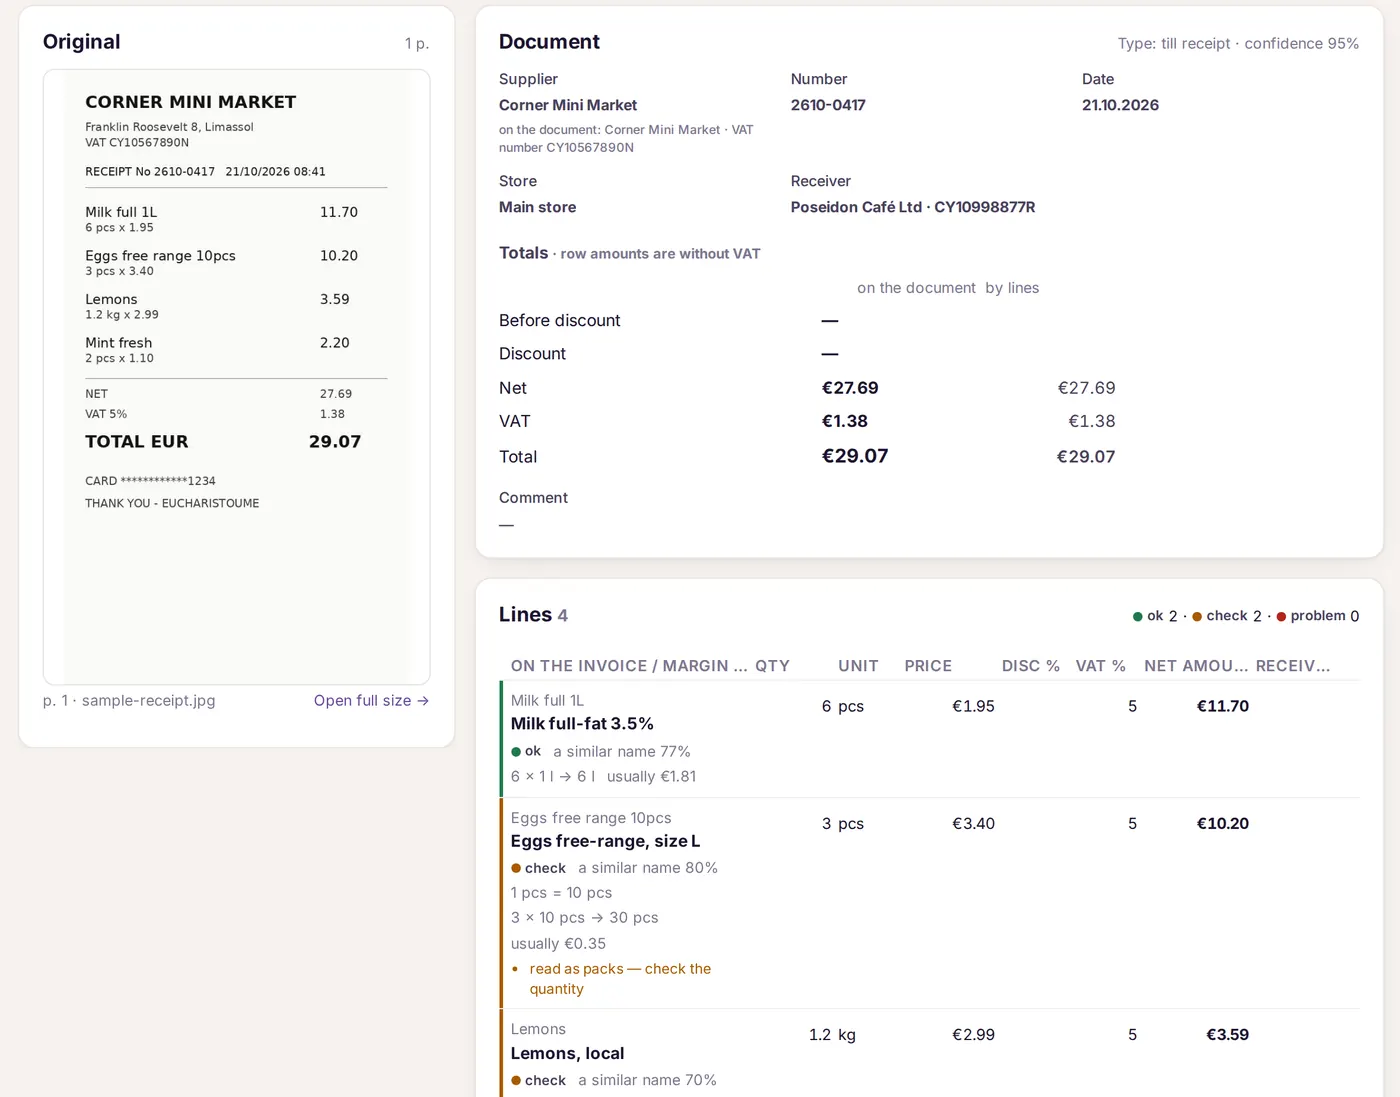Image resolution: width=1400 pixels, height=1097 pixels.
Task: Click the green ok counter in Lines header
Action: coord(1155,616)
